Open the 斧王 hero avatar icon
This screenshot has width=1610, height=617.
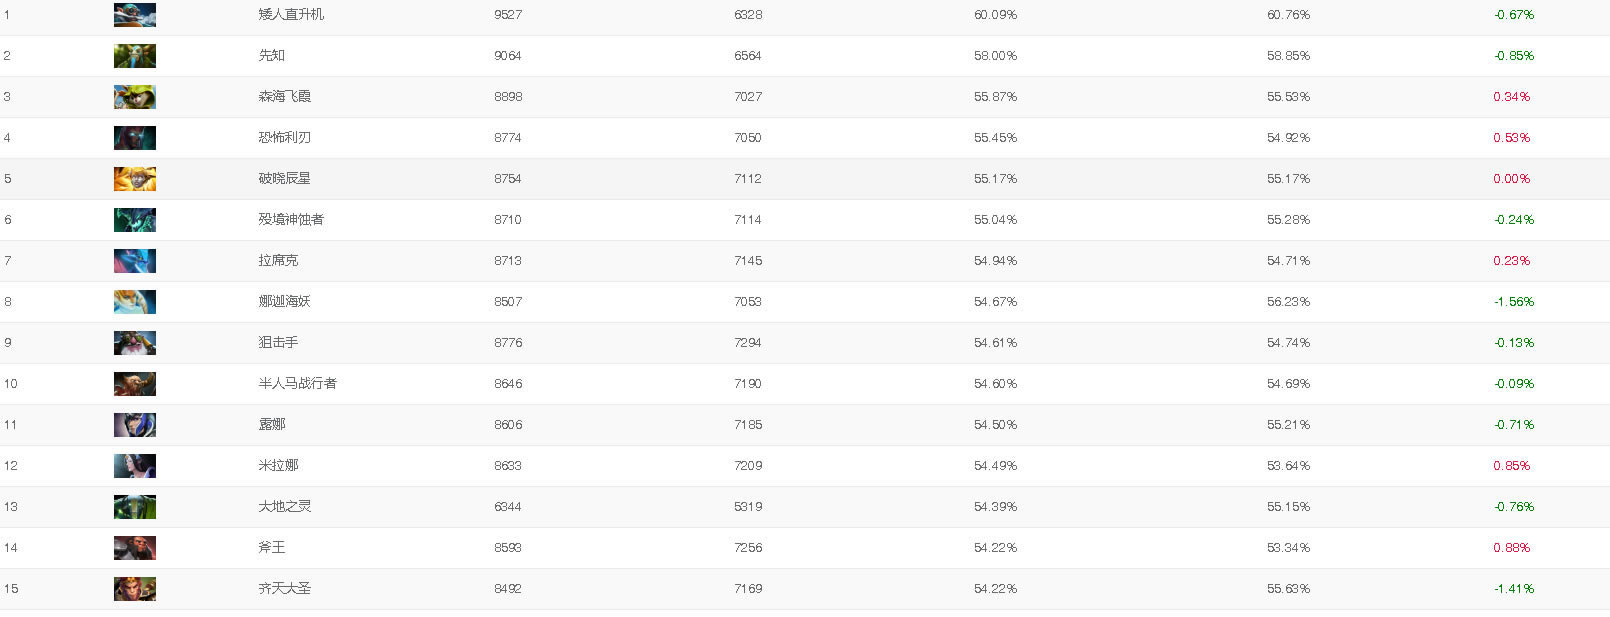tap(135, 548)
